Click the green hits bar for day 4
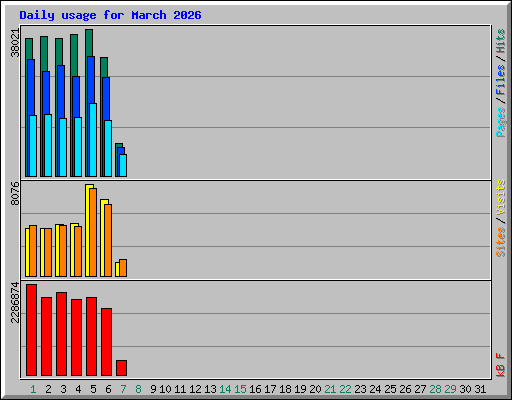 pos(74,55)
